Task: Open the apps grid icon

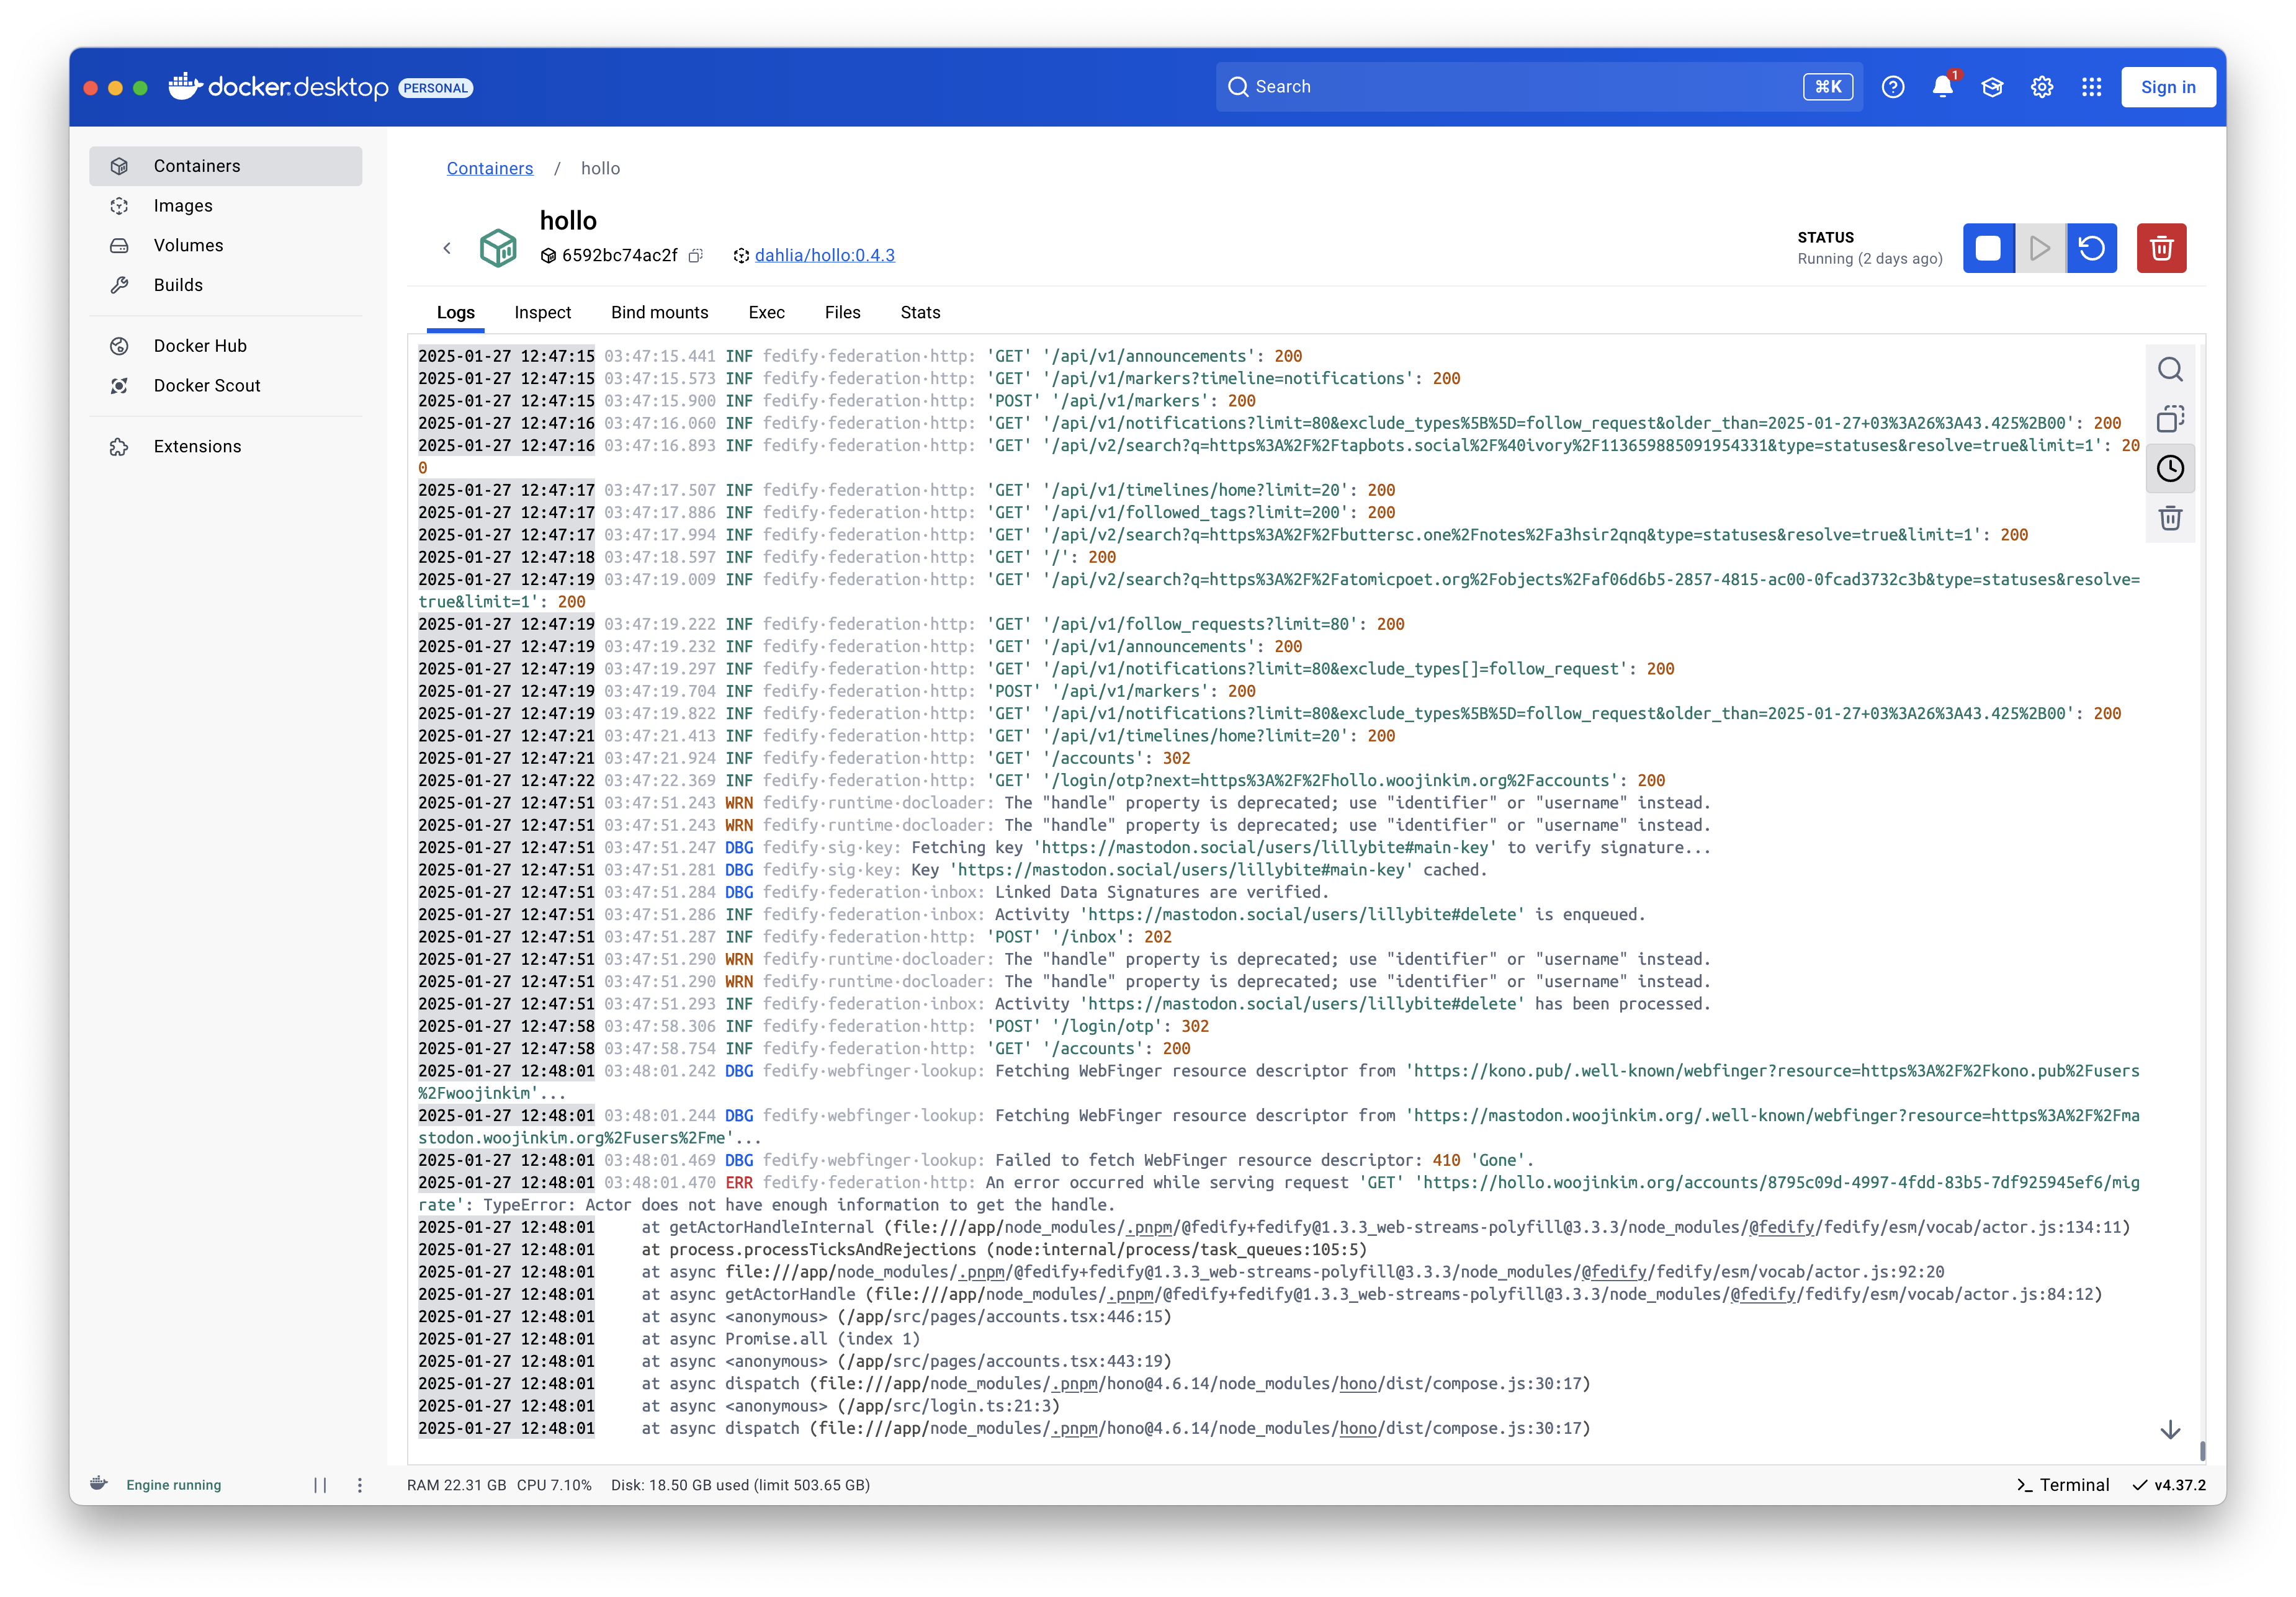Action: point(2091,87)
